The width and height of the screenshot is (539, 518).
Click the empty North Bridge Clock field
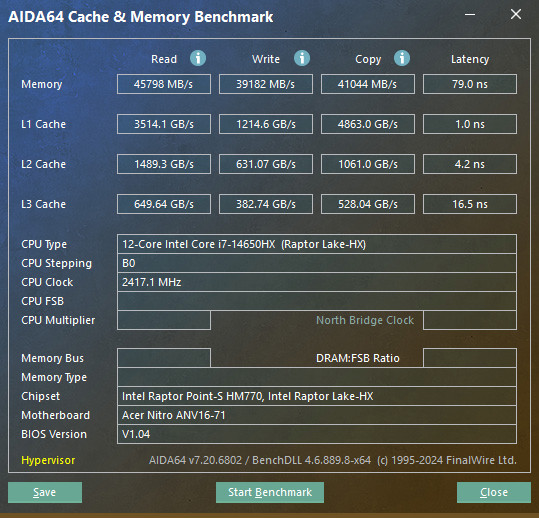tap(470, 320)
